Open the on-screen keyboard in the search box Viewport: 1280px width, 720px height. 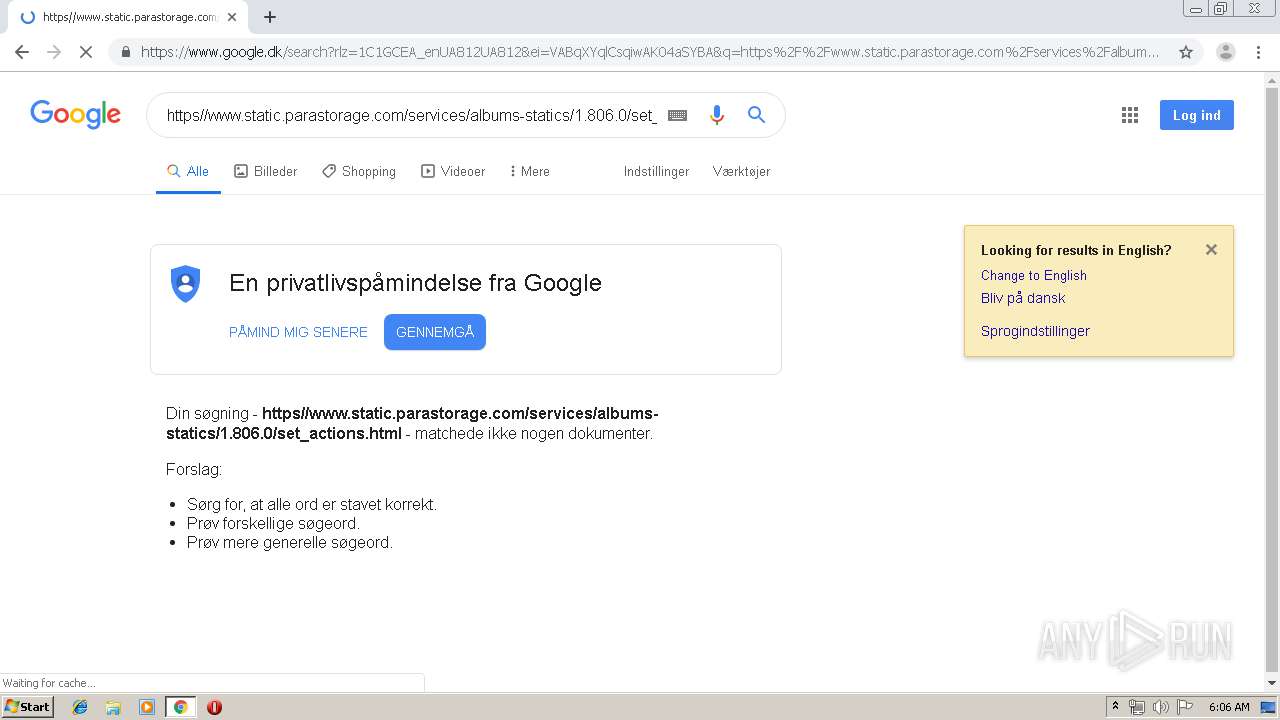coord(677,115)
